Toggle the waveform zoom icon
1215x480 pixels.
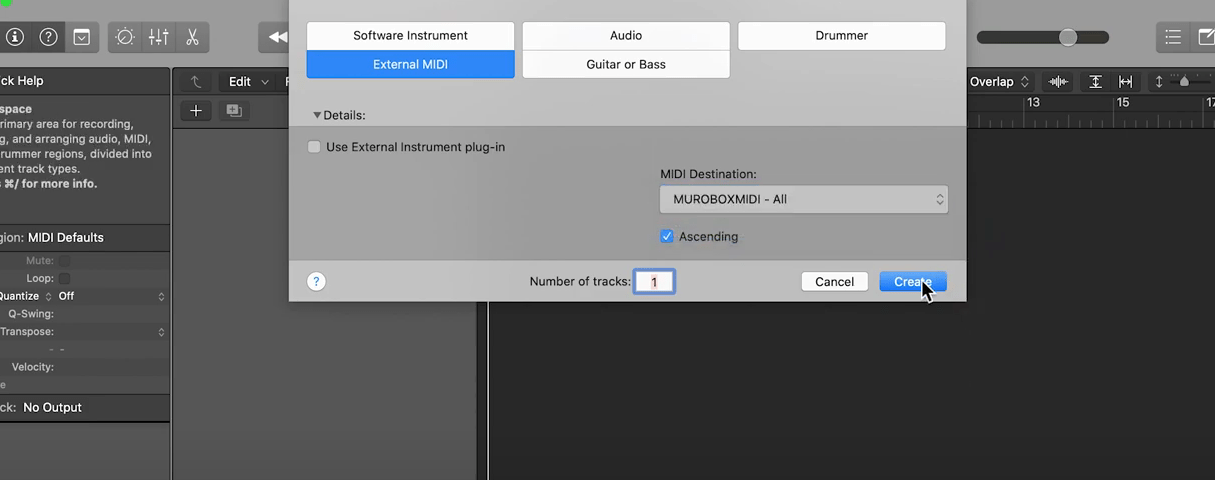(x=1058, y=82)
